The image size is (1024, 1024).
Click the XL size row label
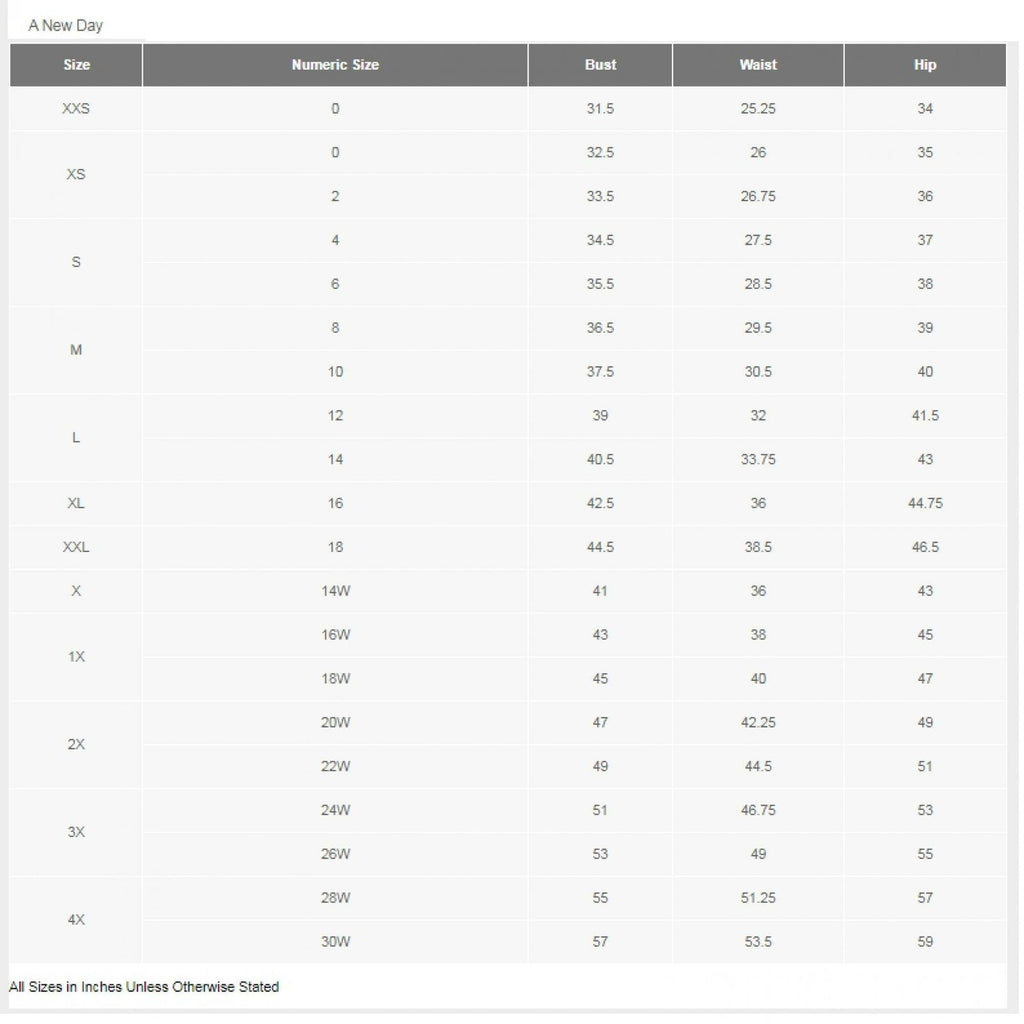76,503
